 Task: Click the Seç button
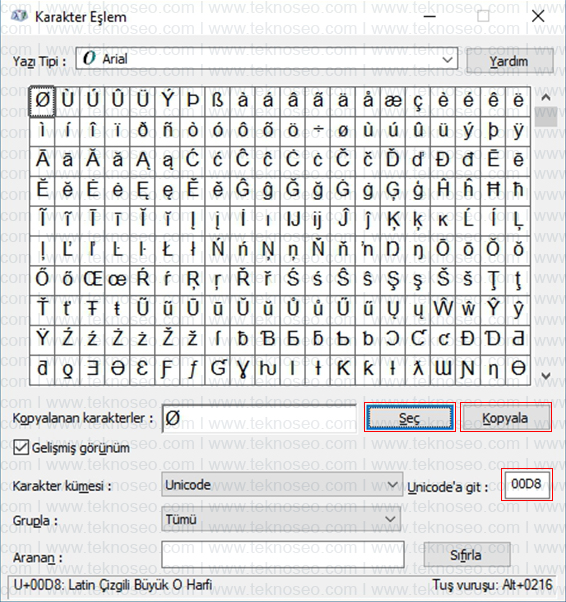click(410, 418)
